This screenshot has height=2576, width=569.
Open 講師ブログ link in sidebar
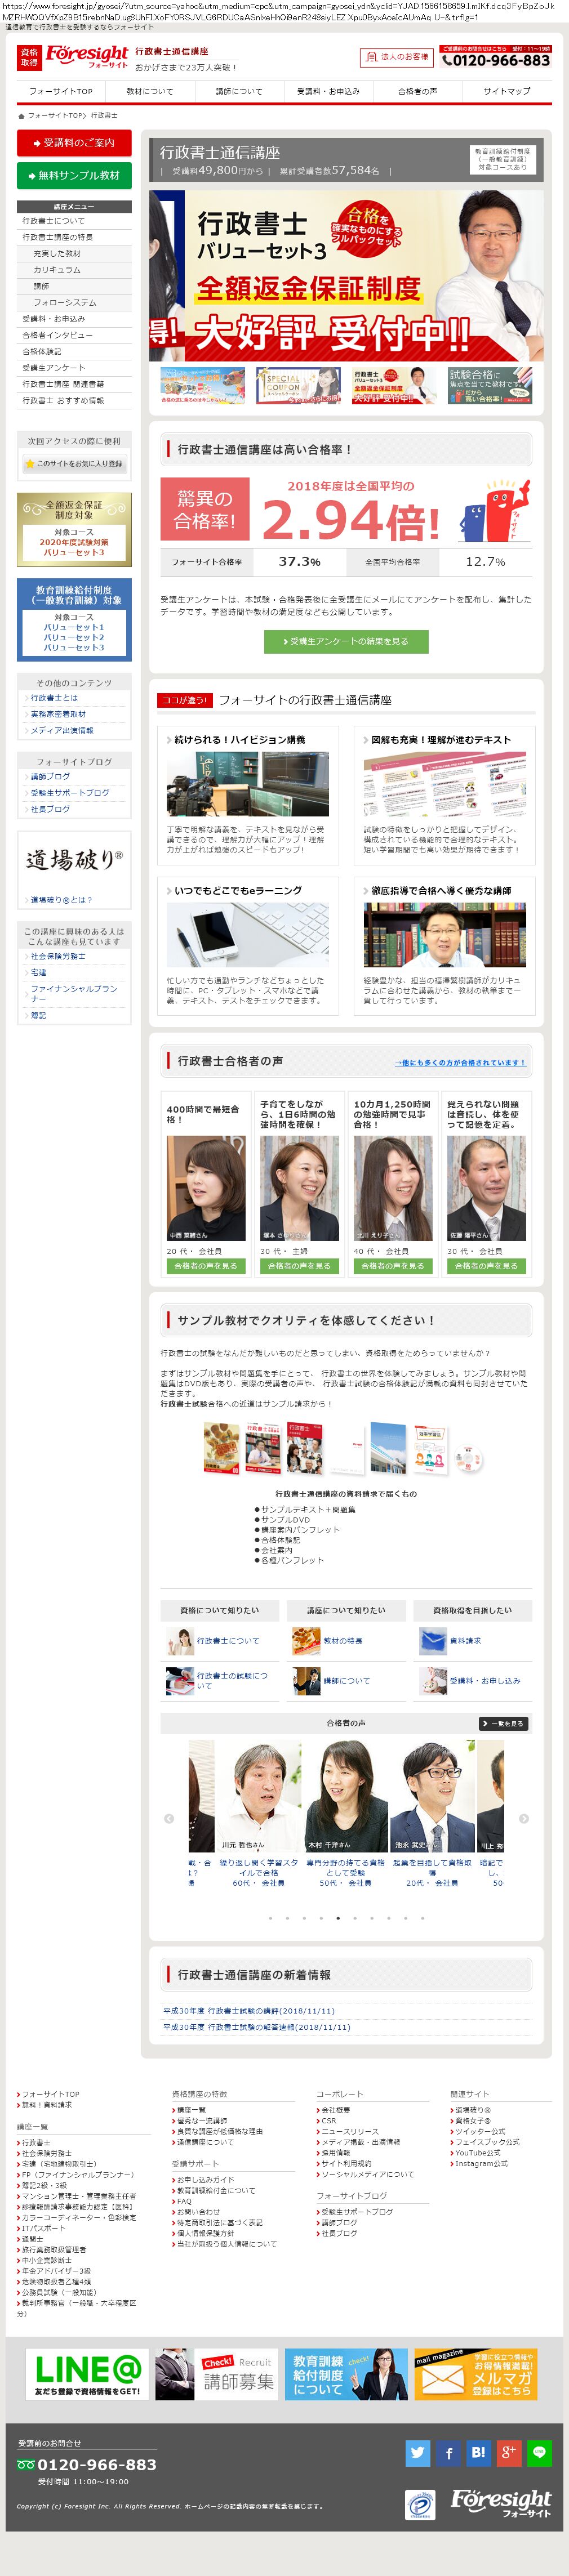50,776
